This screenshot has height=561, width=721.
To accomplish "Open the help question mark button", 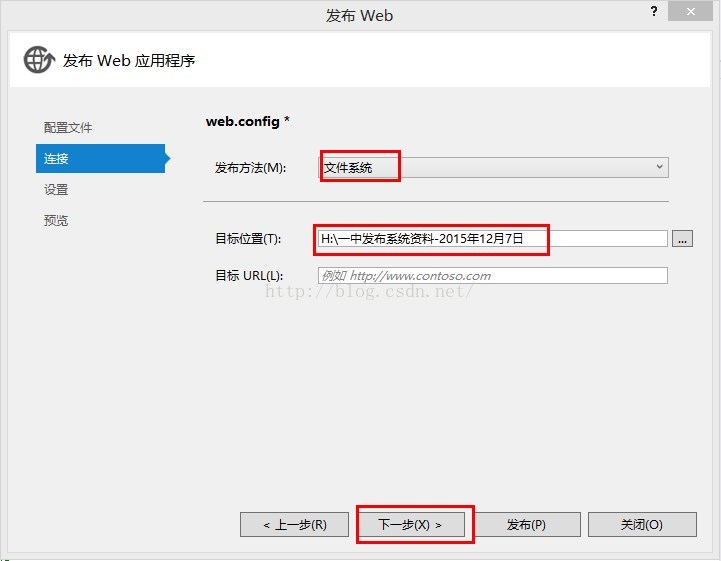I will click(654, 11).
